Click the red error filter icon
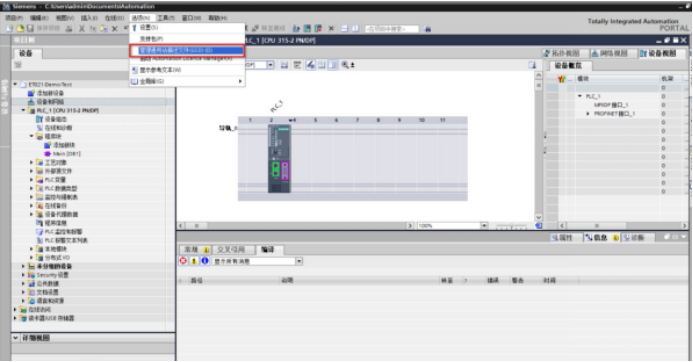The height and width of the screenshot is (362, 693). [183, 261]
